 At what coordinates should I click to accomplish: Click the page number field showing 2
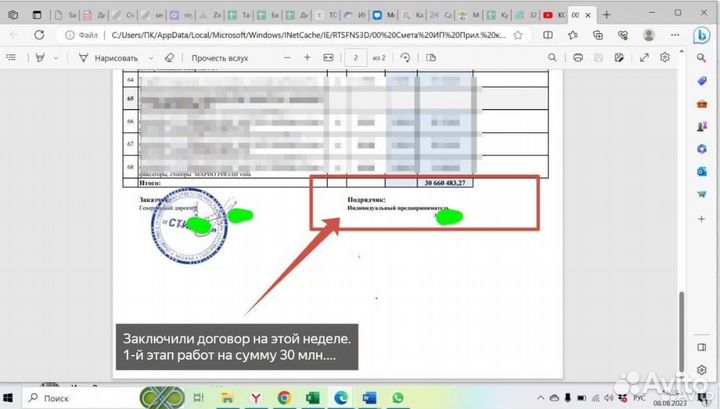click(355, 58)
